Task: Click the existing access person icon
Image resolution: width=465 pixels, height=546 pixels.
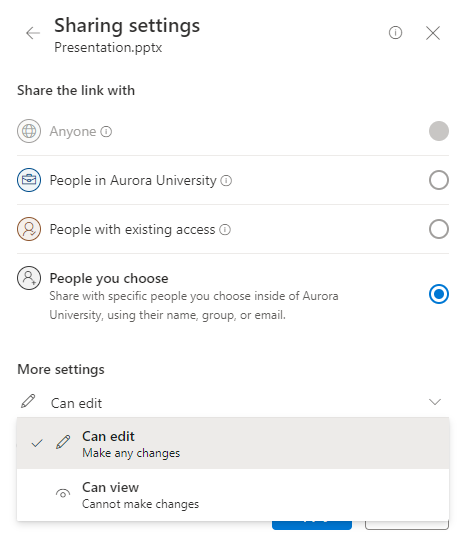Action: 29,229
